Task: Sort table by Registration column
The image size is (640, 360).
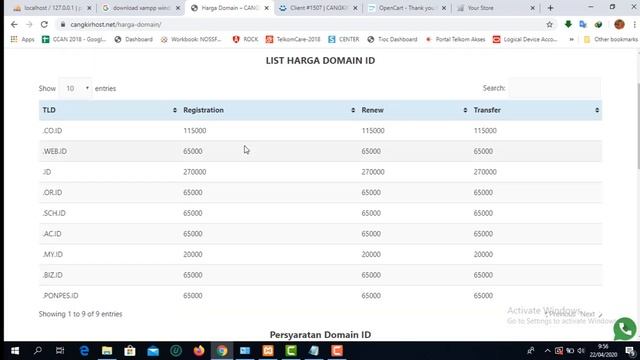Action: pos(269,110)
